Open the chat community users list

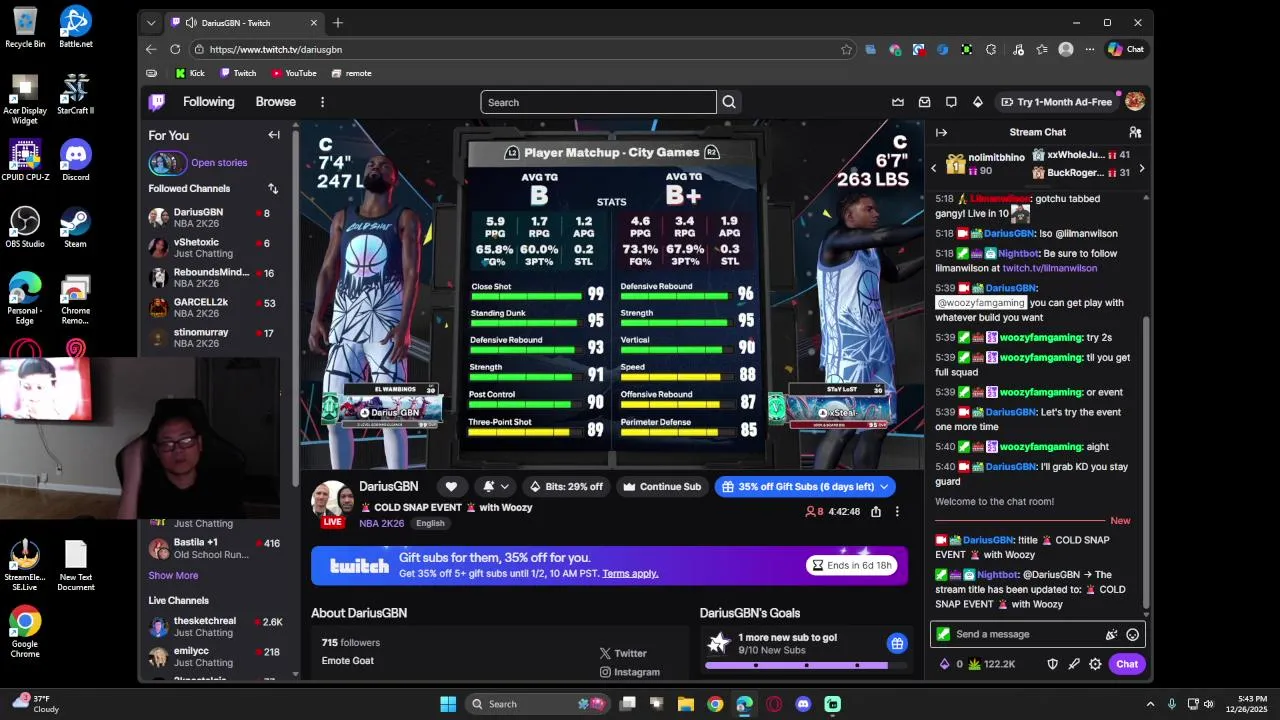coord(1135,132)
